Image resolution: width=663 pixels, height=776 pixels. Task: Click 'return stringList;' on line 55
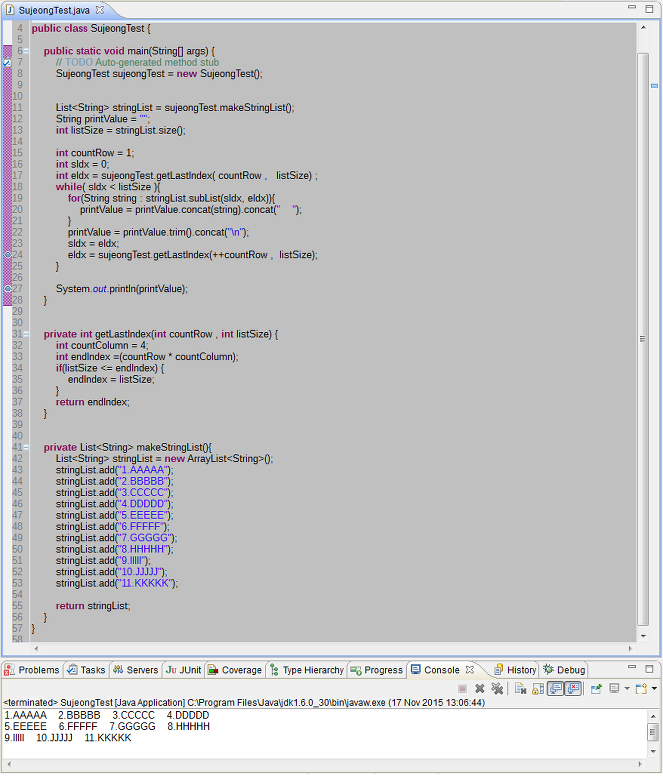(93, 606)
